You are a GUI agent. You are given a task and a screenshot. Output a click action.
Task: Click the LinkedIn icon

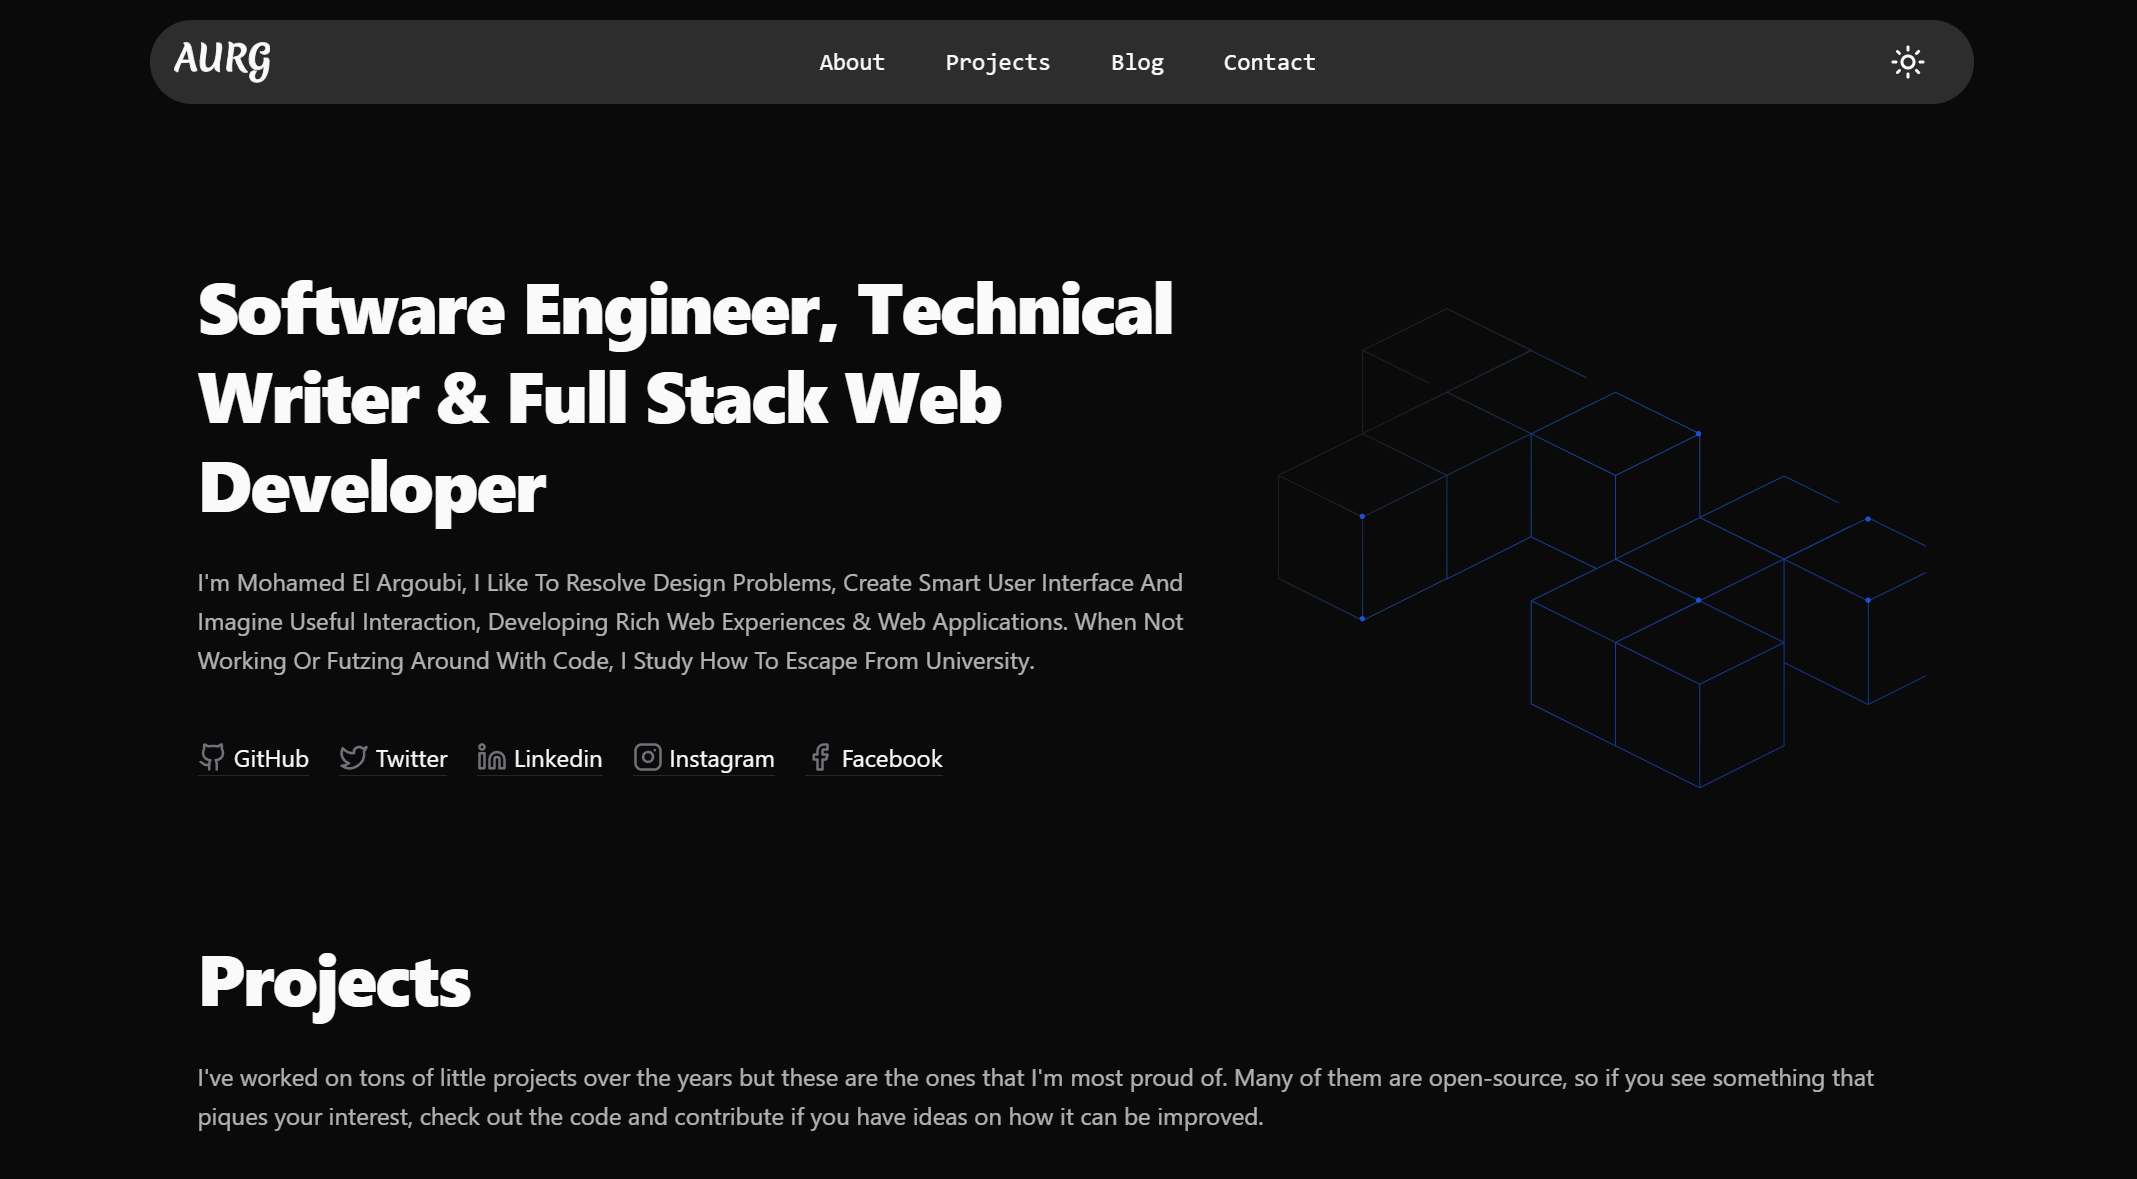tap(491, 757)
